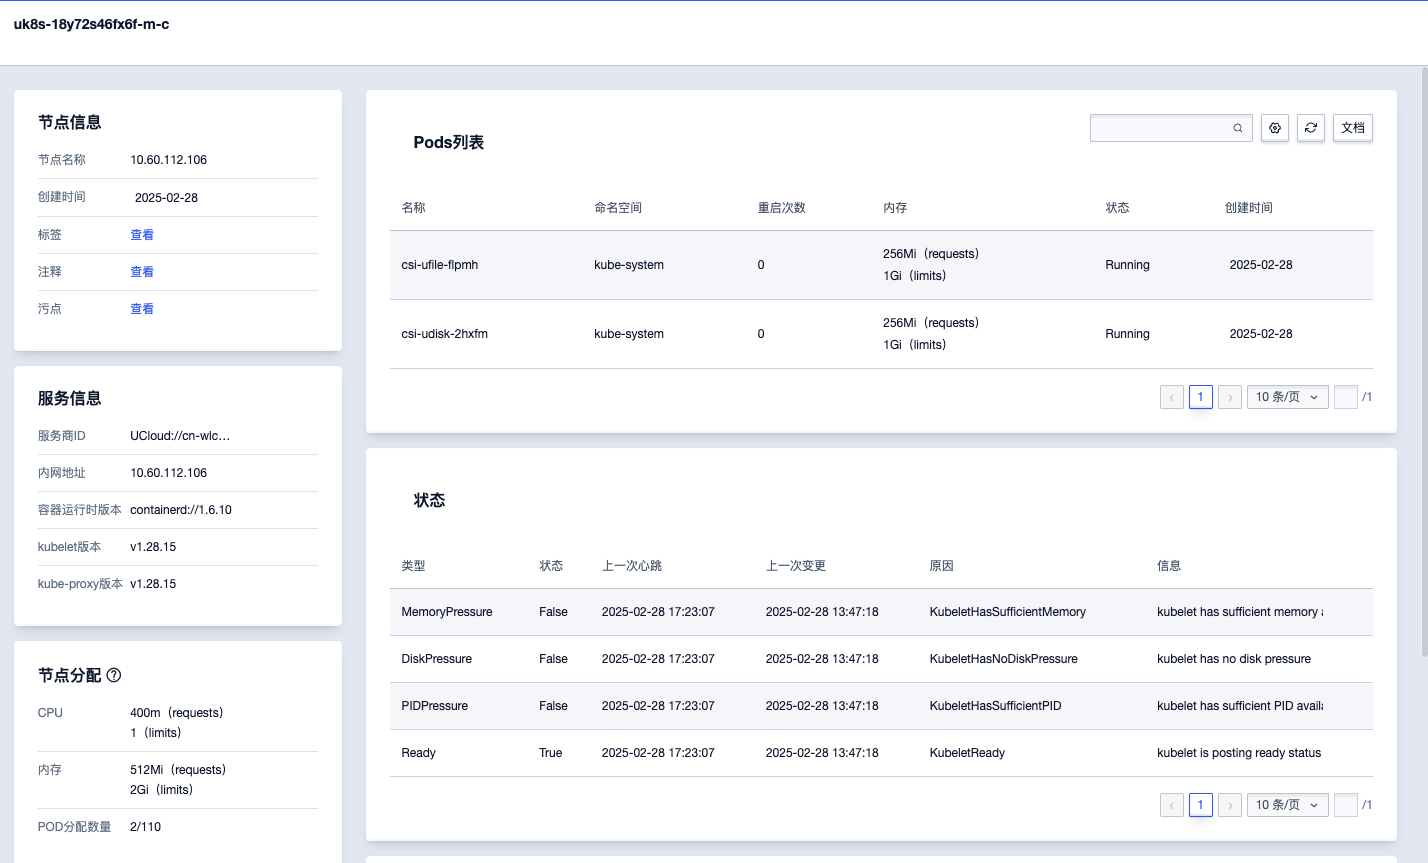Click the node title uk8s-18y72s46fx6f-m-c
Viewport: 1428px width, 863px height.
[91, 24]
